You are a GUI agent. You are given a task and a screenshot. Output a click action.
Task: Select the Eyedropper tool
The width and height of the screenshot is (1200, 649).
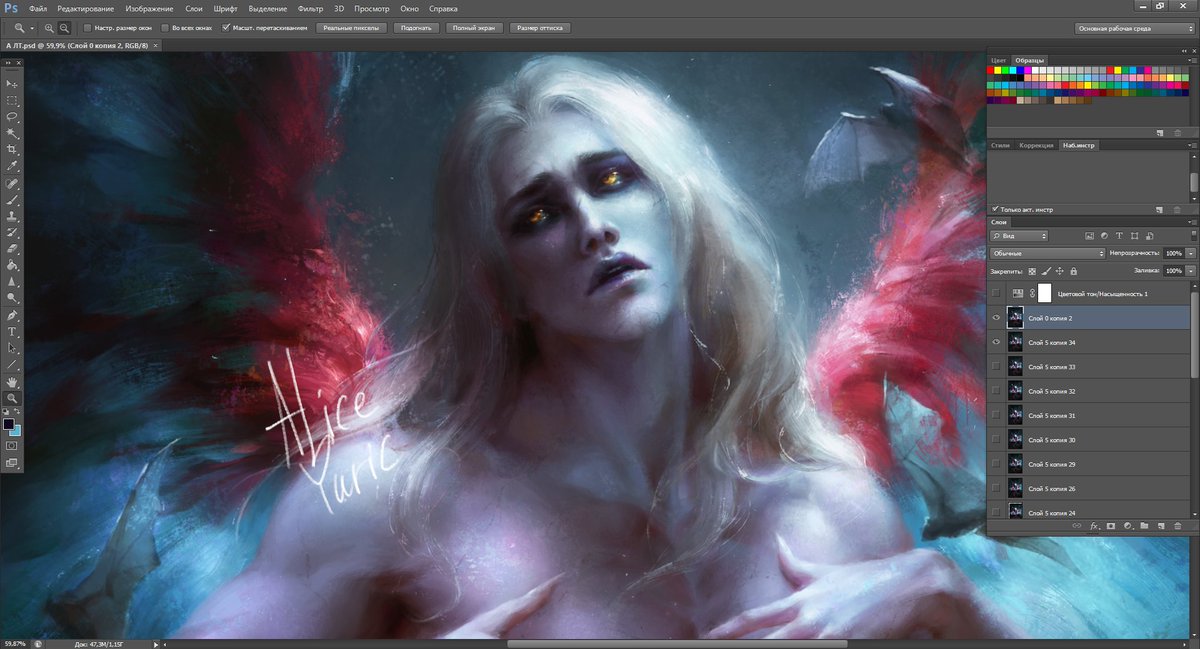12,166
